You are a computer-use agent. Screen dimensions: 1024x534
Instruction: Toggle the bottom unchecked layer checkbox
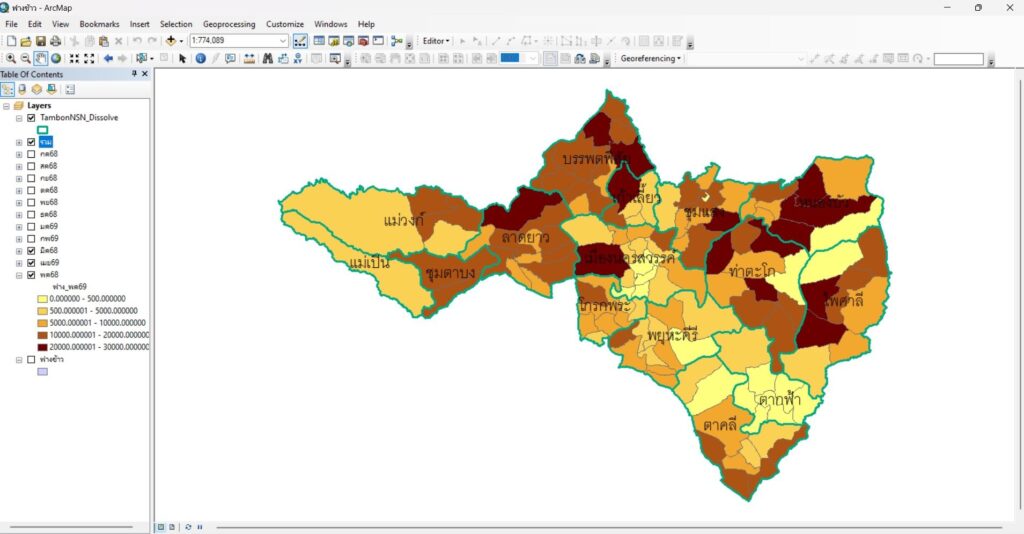31,358
